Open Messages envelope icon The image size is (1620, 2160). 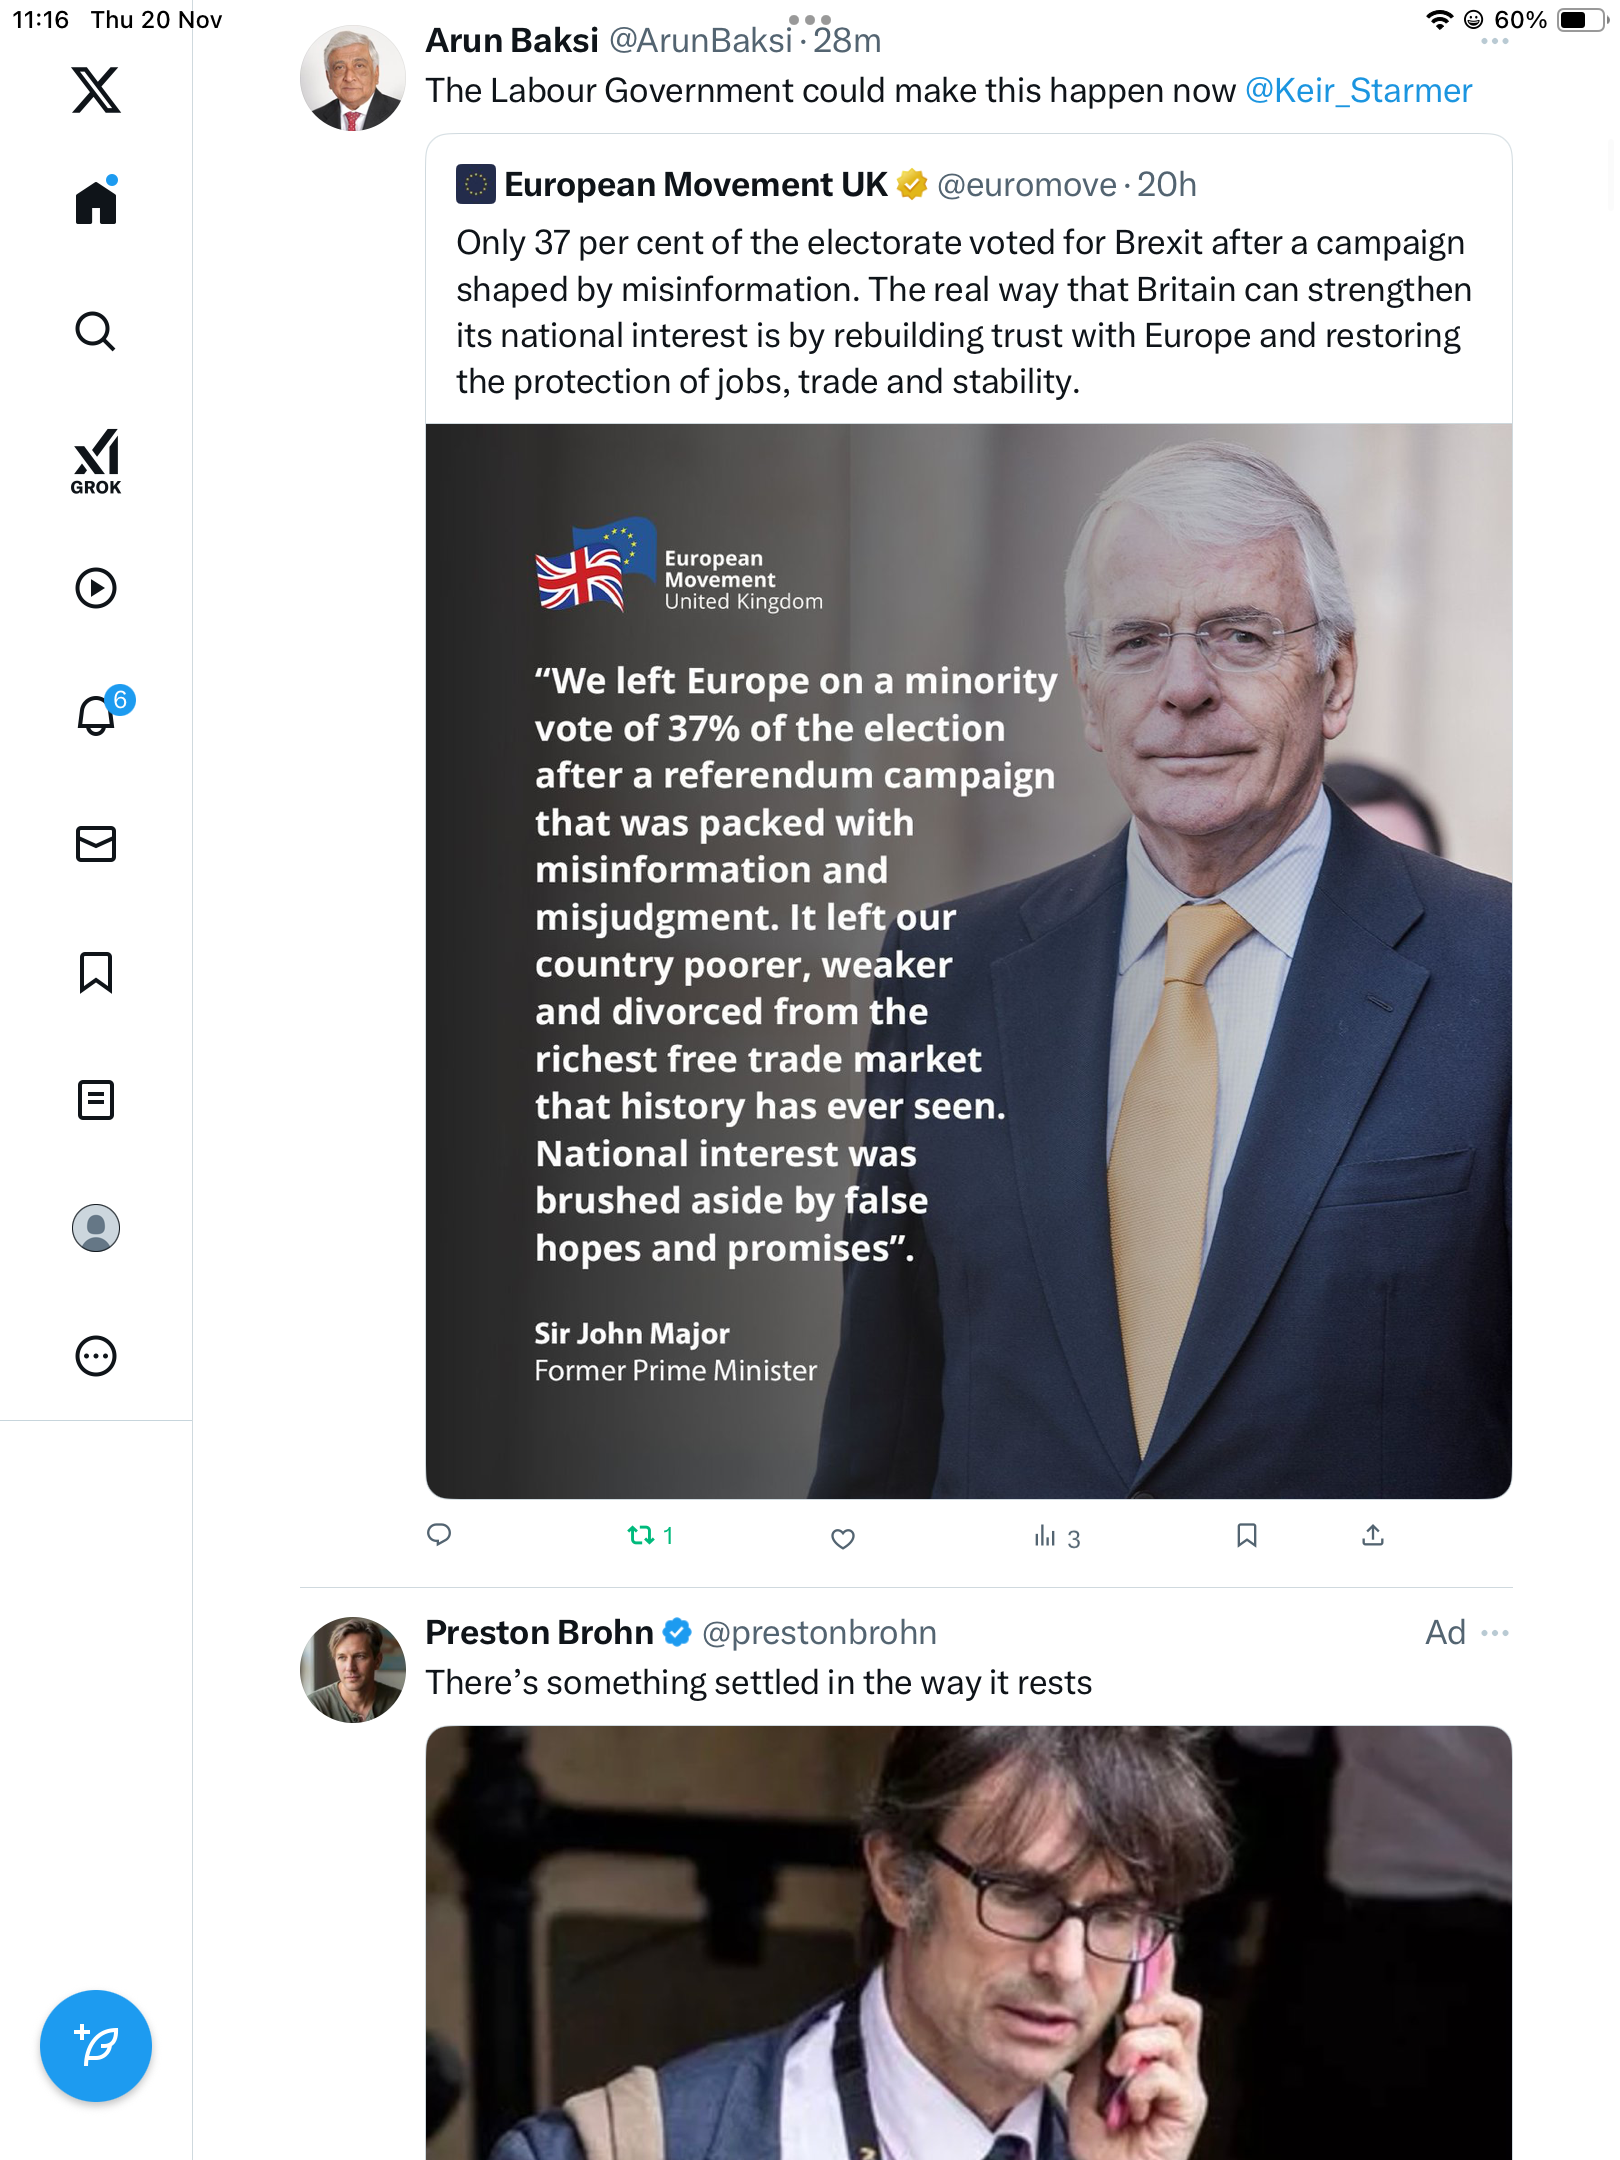(96, 844)
